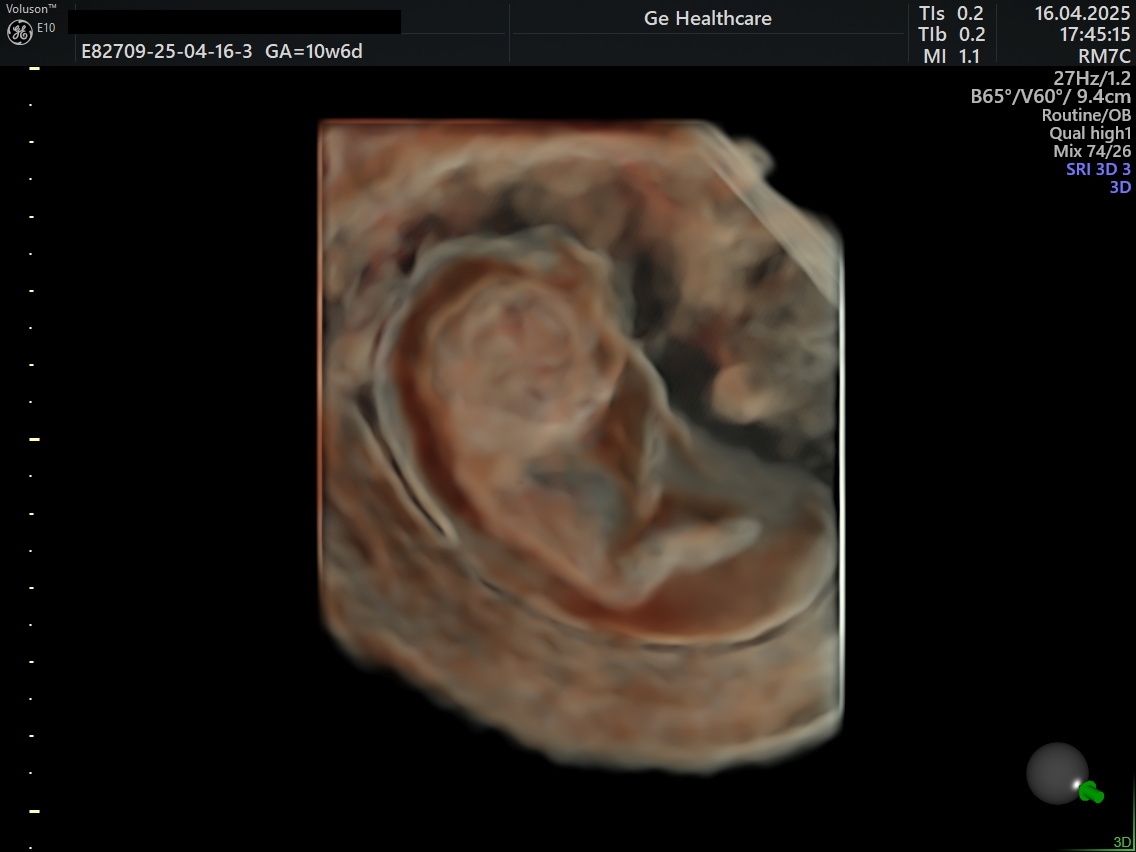This screenshot has width=1136, height=852.
Task: Click the GE logo icon
Action: [19, 32]
